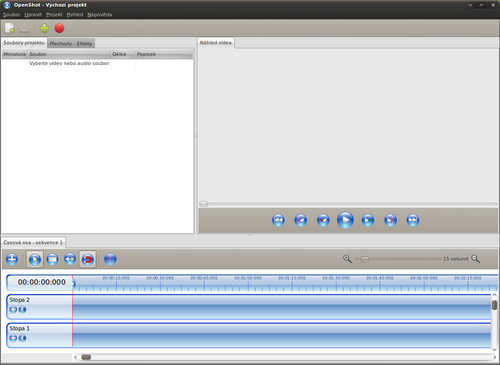The image size is (500, 365).
Task: Add a marker with the purple icon
Action: click(110, 259)
